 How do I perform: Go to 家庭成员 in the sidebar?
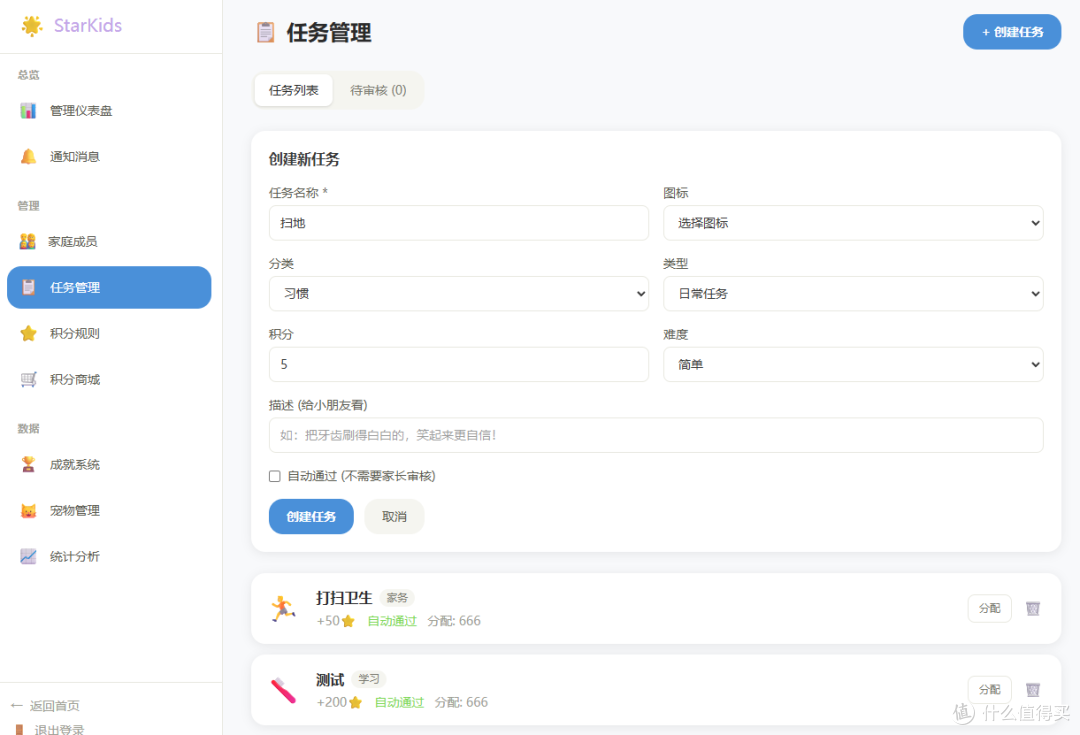pyautogui.click(x=109, y=241)
